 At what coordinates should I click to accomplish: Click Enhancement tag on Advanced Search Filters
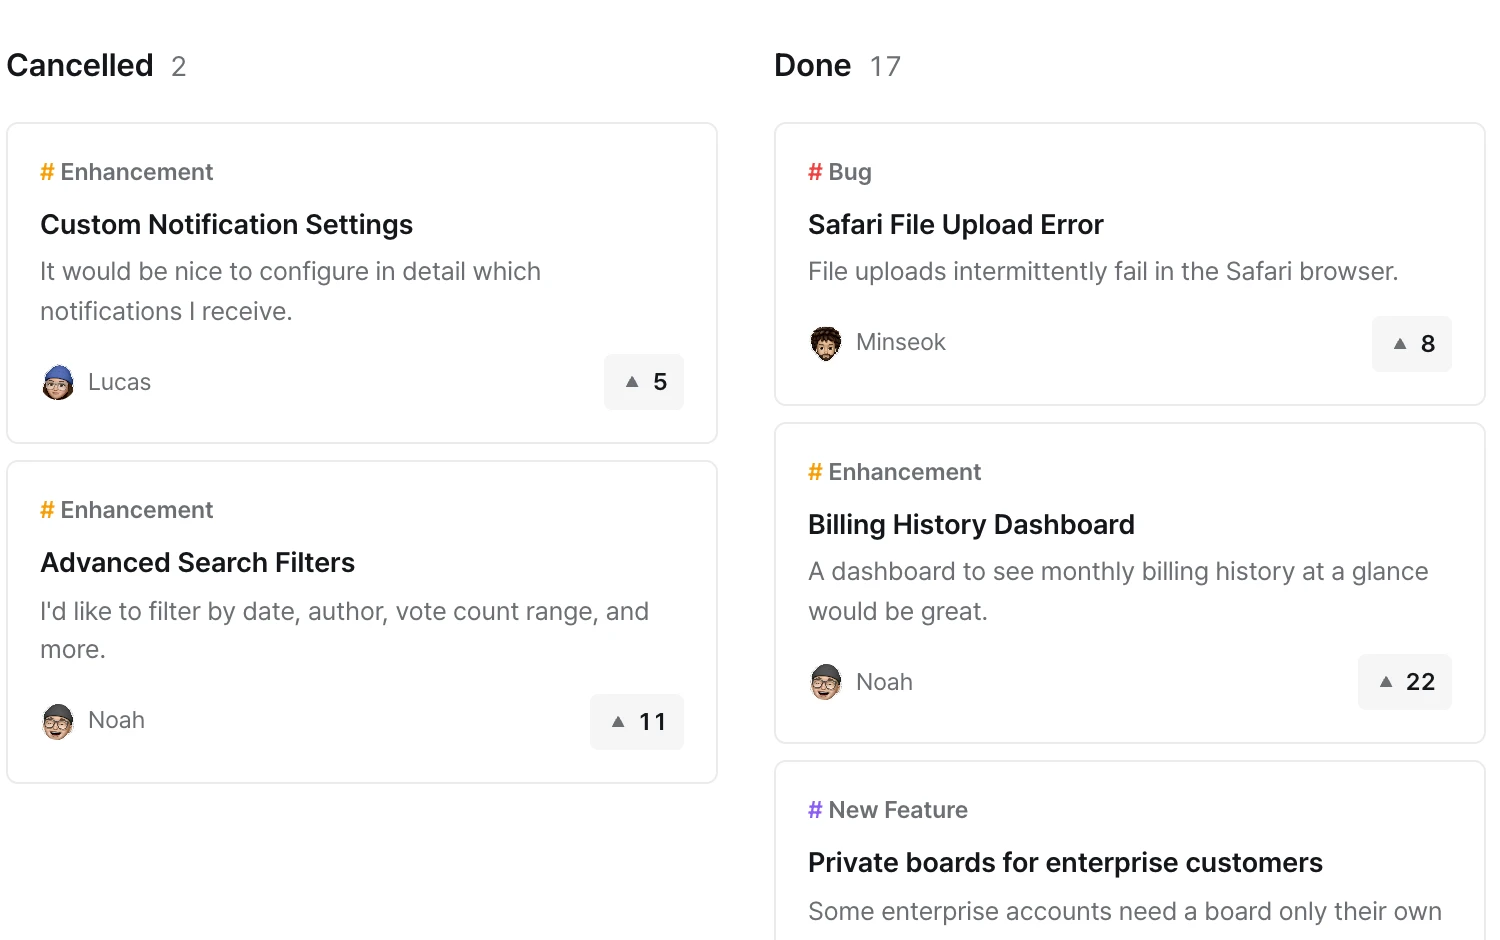127,510
